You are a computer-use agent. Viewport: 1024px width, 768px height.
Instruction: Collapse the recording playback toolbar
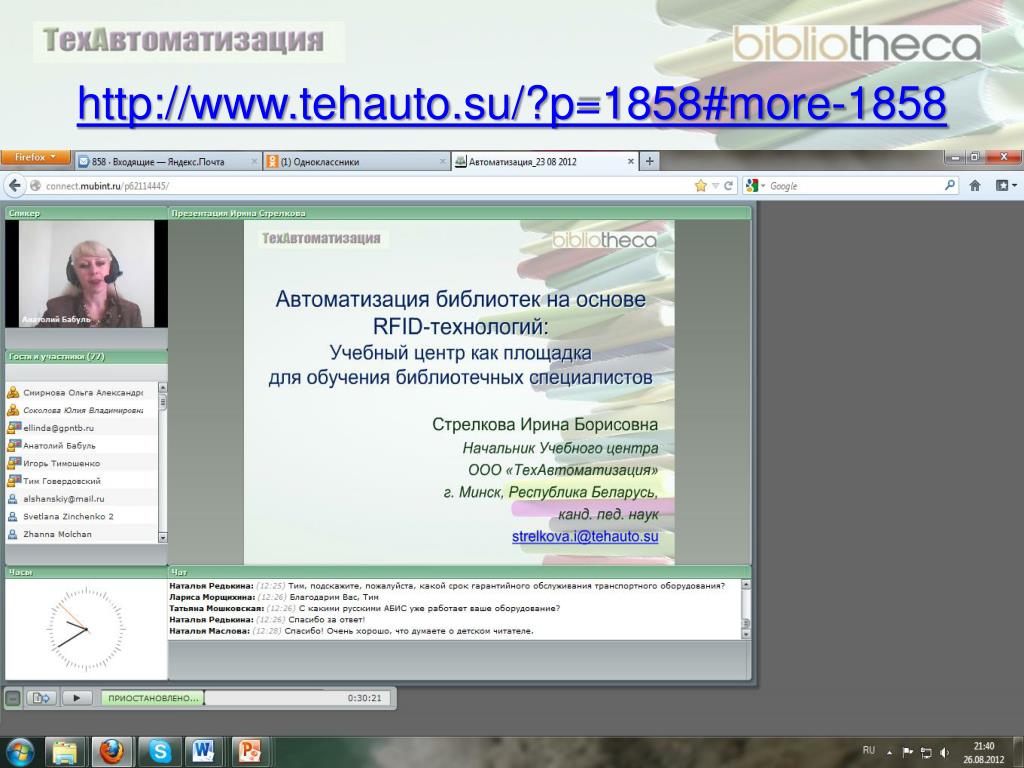point(12,698)
